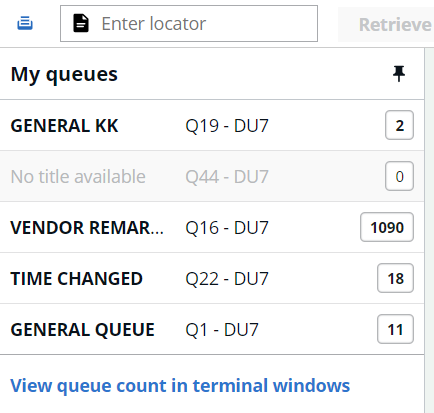
Task: Click the 1090 count badge
Action: 387,227
